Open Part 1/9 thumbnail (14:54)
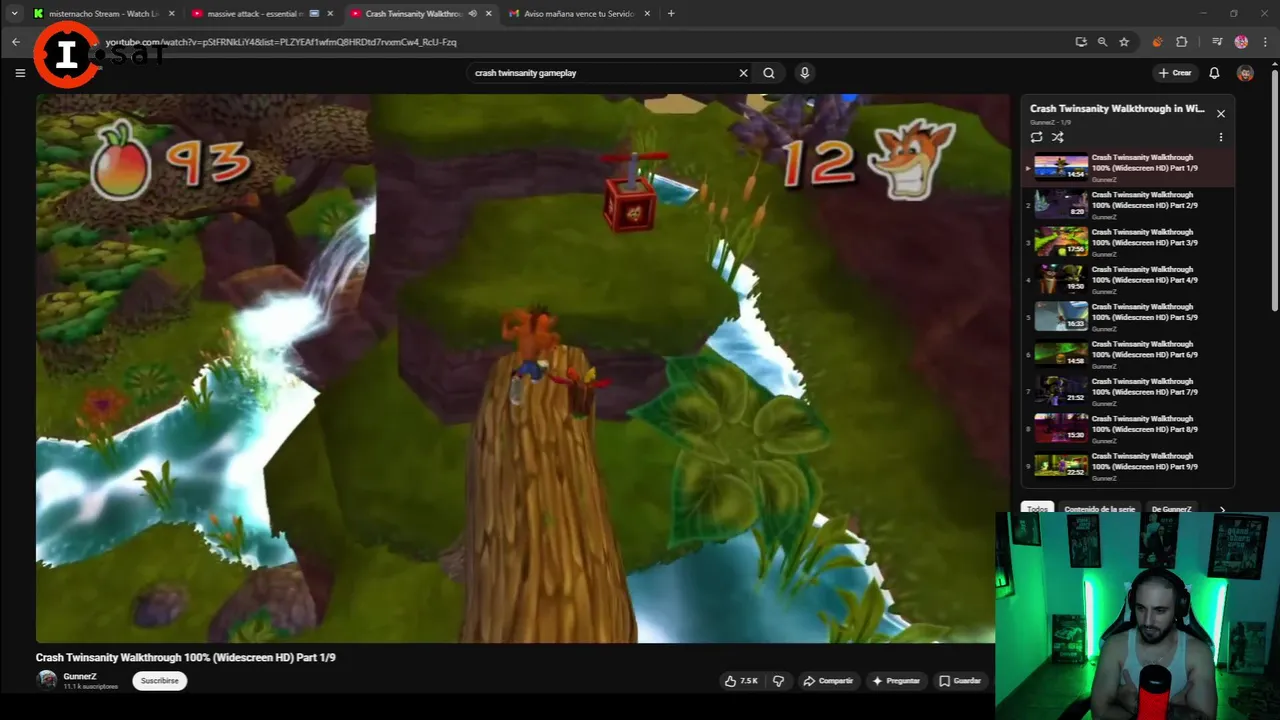This screenshot has height=720, width=1280. (x=1061, y=167)
